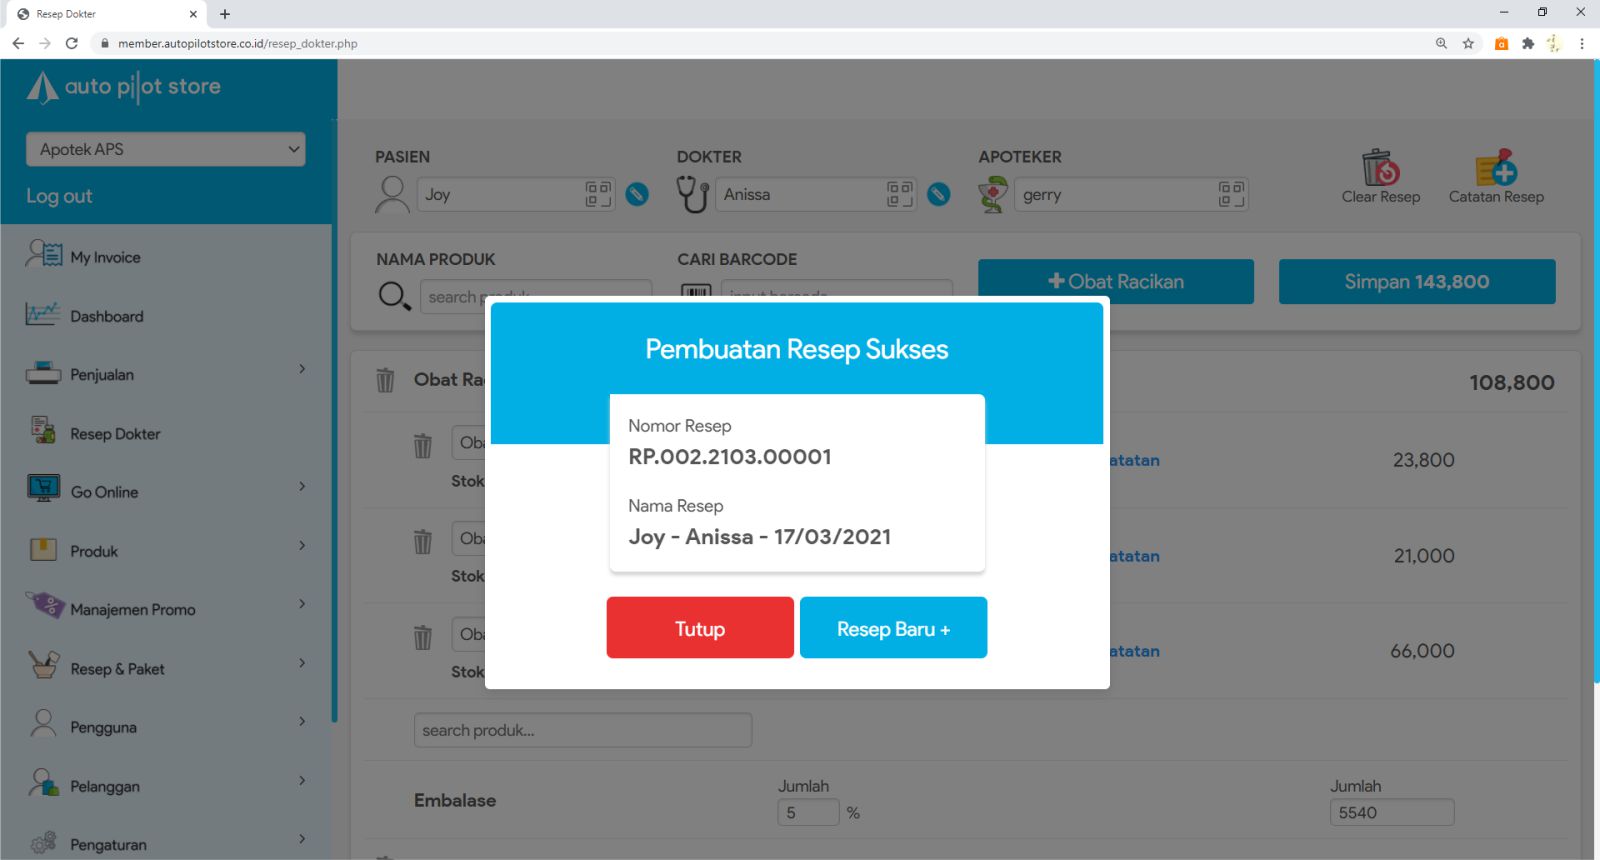This screenshot has width=1600, height=860.
Task: Open My Invoice in the sidebar
Action: [105, 257]
